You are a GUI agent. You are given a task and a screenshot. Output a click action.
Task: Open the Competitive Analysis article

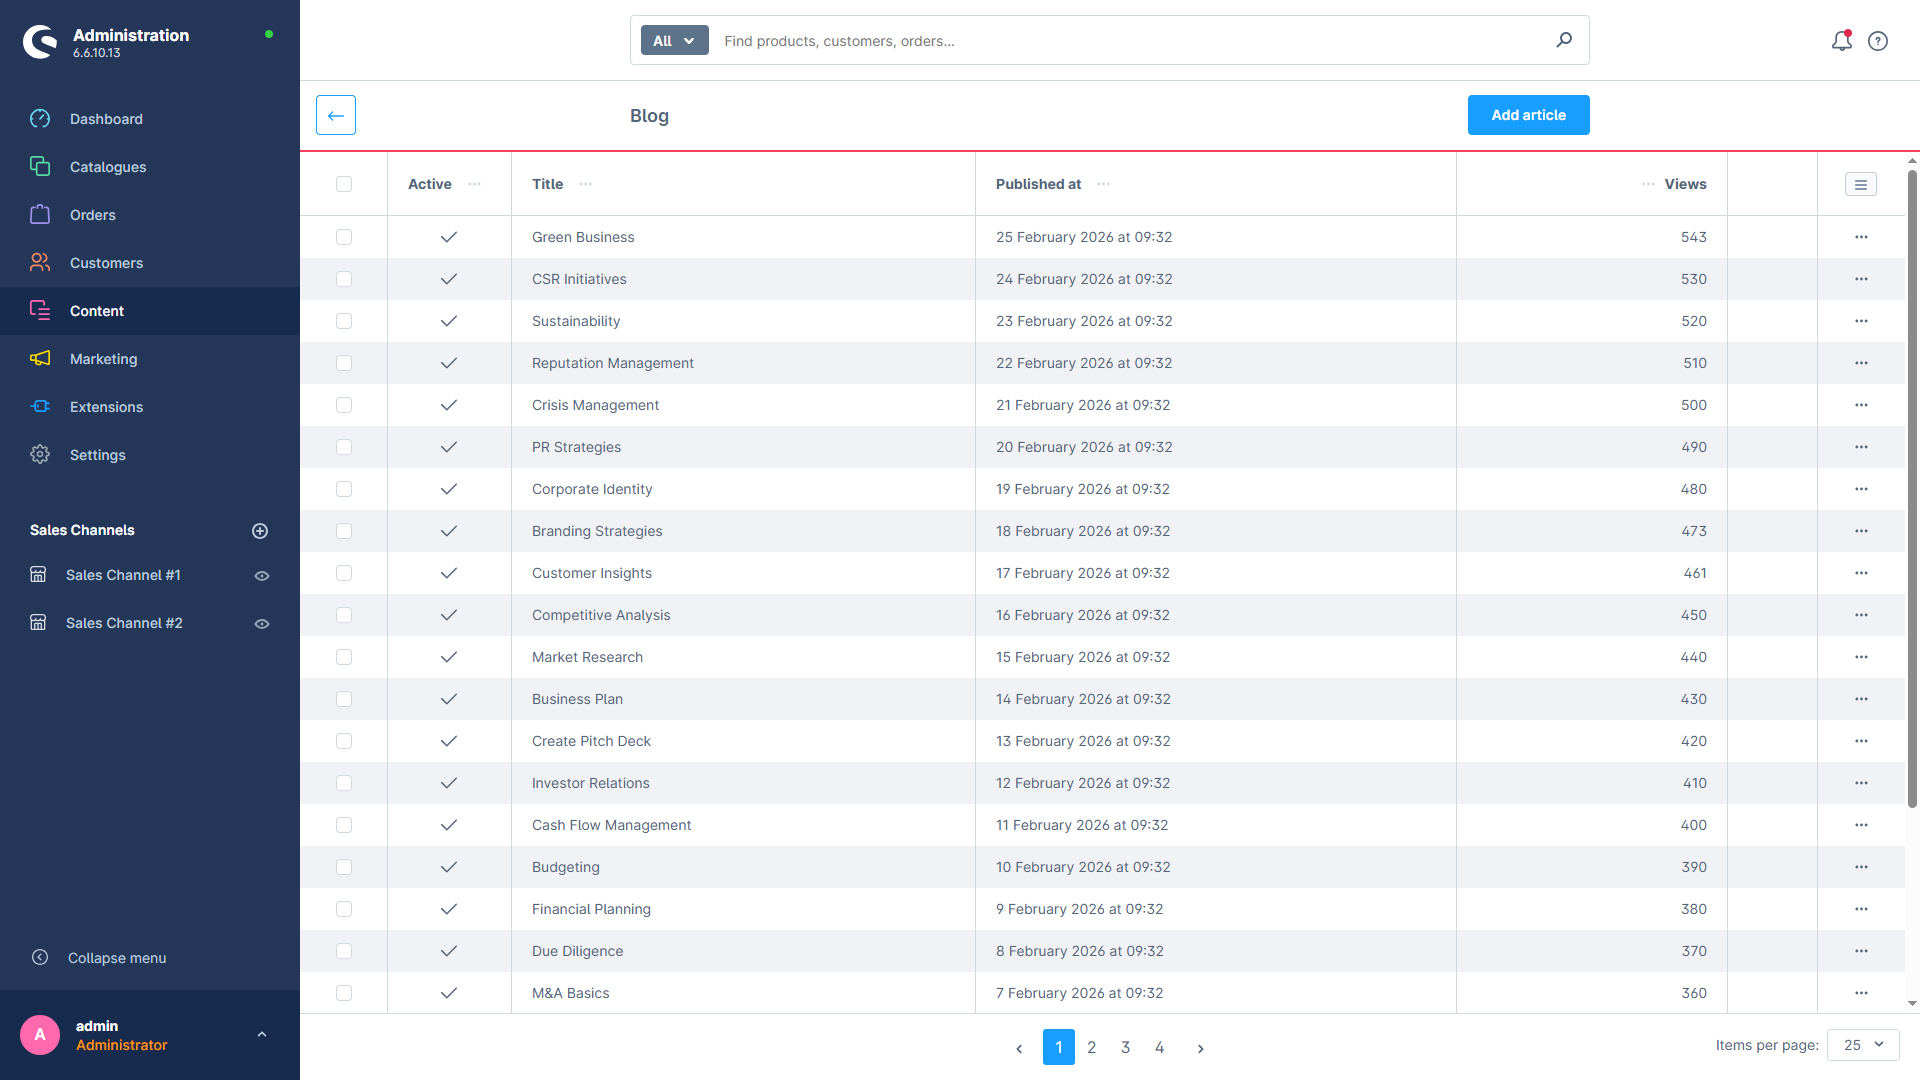click(x=601, y=615)
